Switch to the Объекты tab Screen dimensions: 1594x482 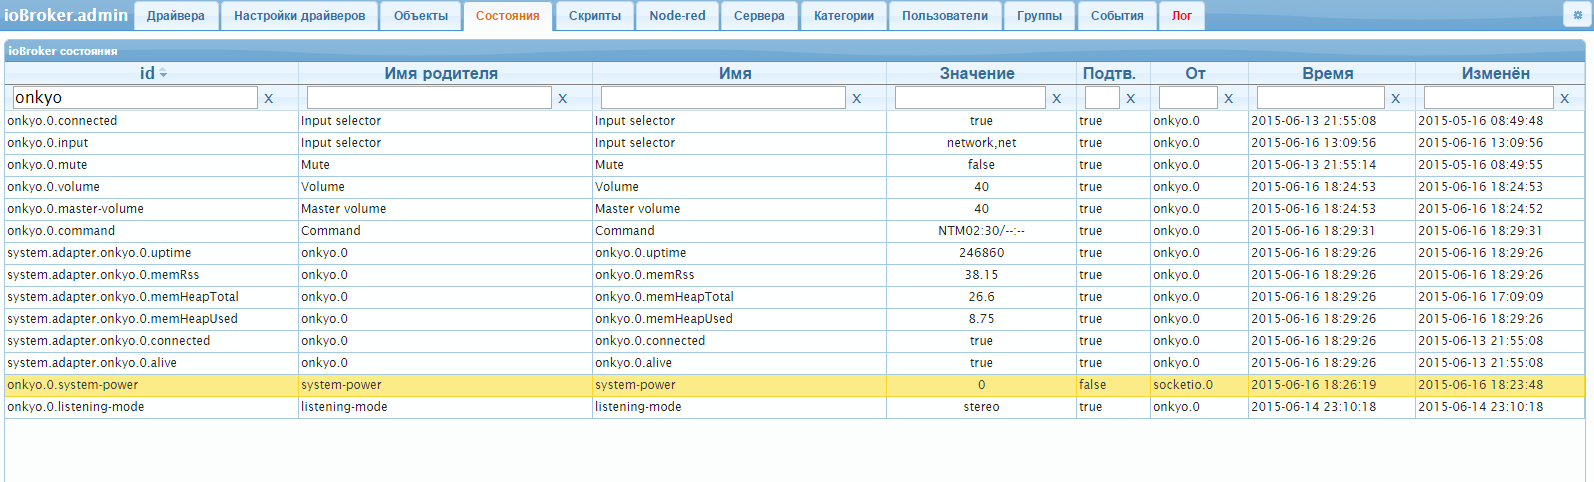pyautogui.click(x=421, y=16)
